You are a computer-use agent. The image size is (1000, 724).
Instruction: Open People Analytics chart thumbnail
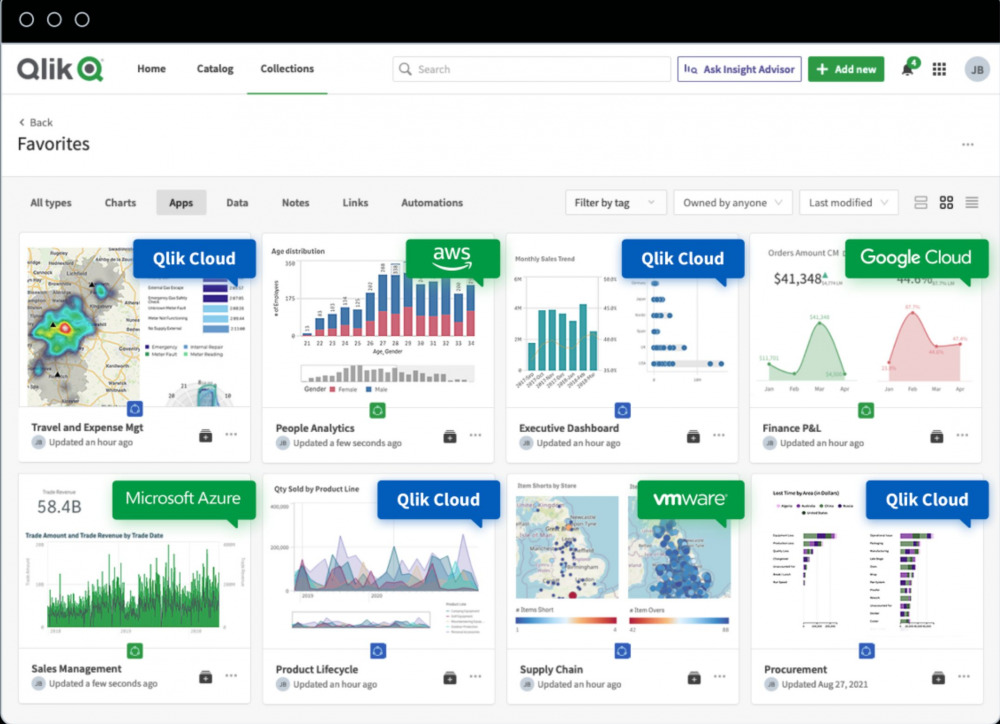(x=378, y=321)
